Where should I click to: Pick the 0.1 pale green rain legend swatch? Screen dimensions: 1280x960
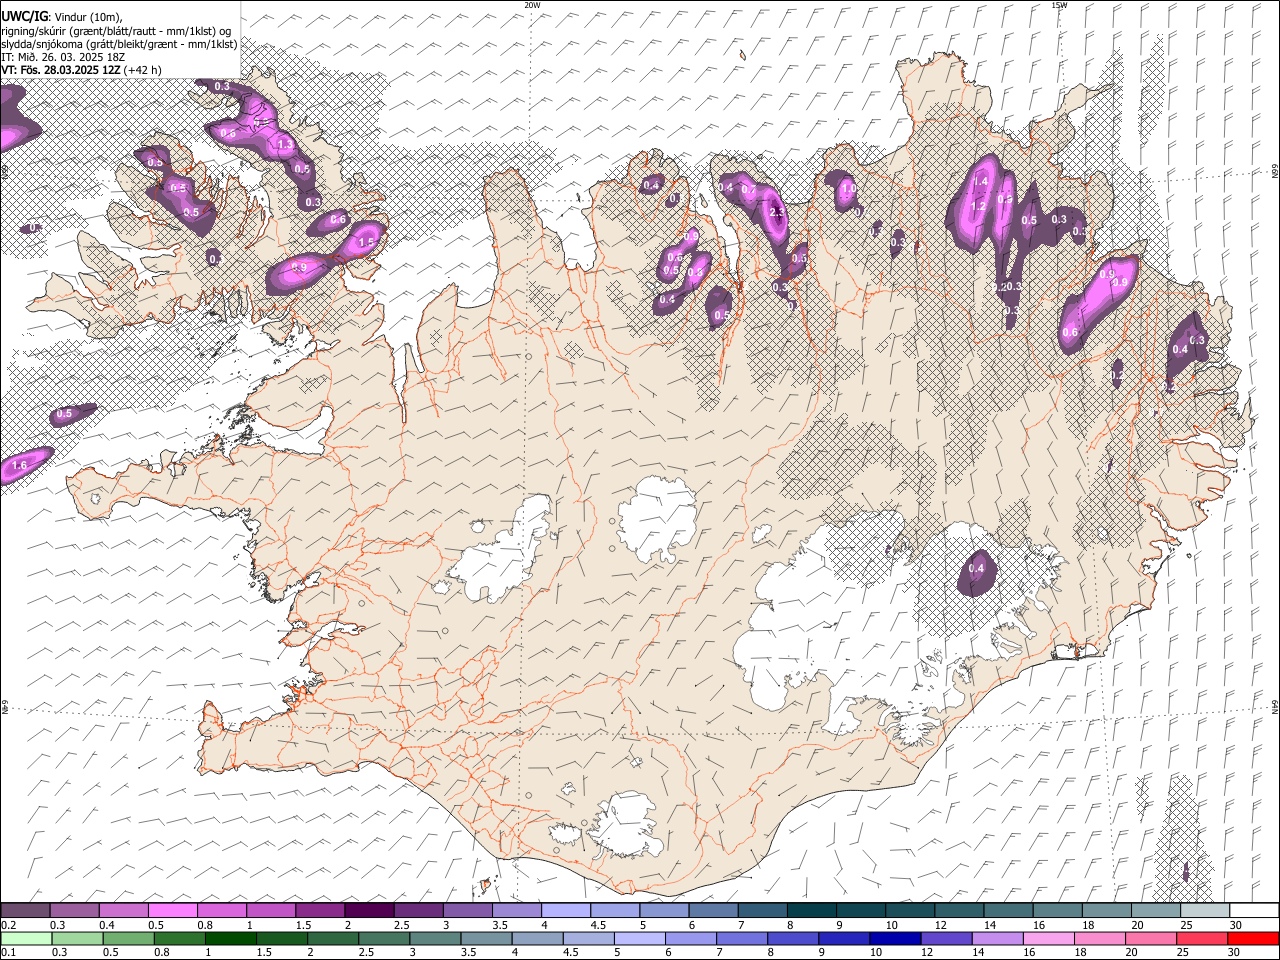(x=25, y=938)
